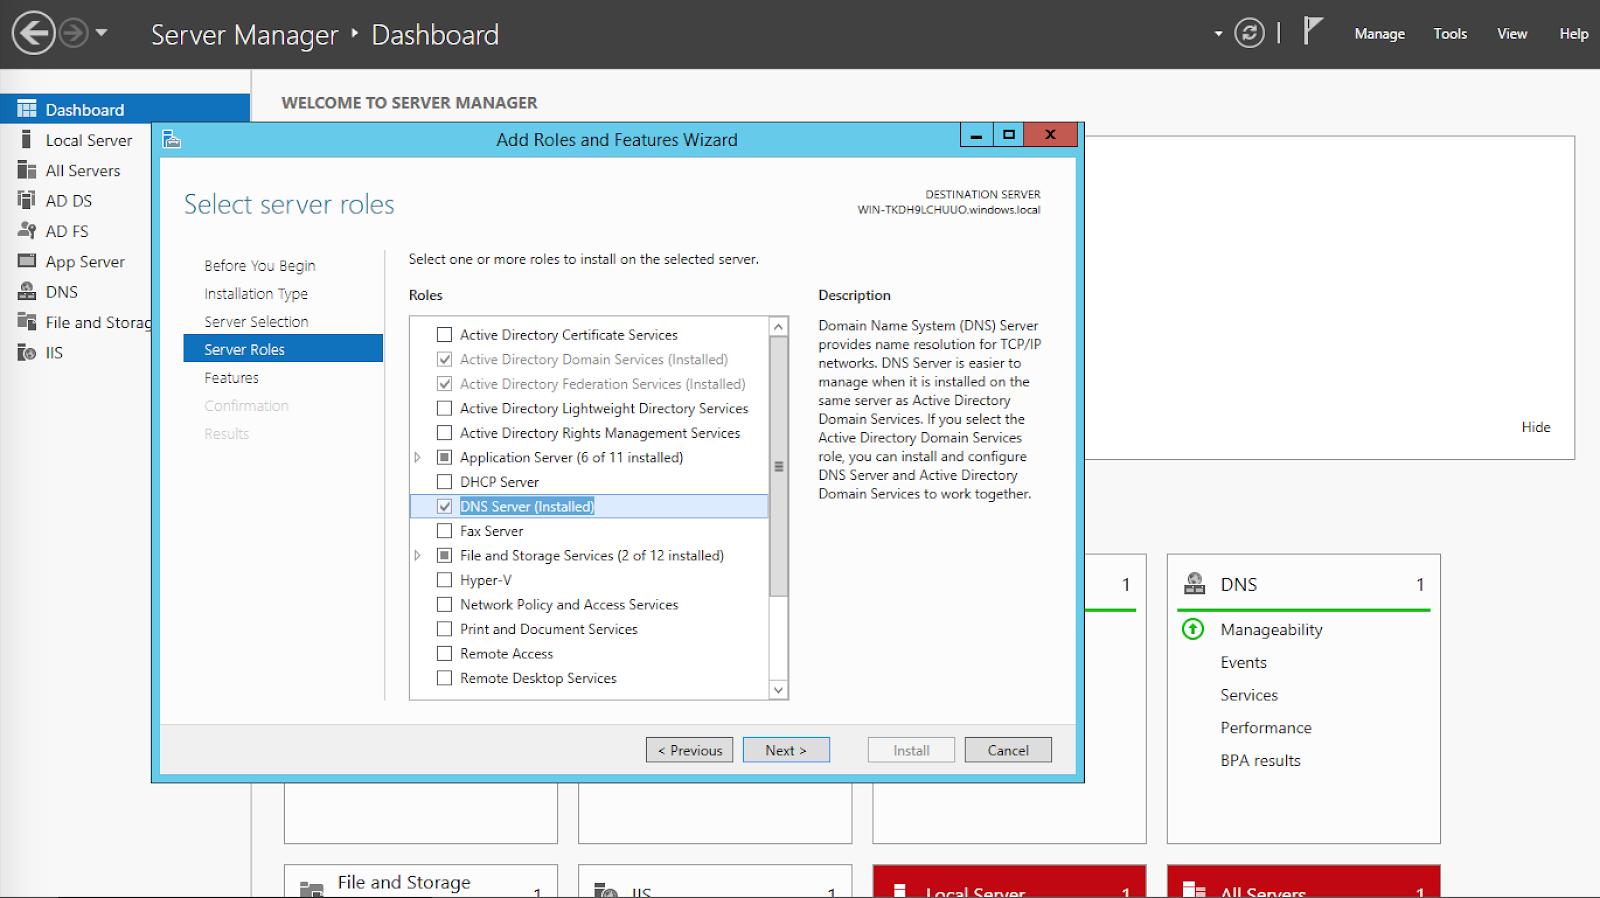Open Manageability in DNS tile

click(1271, 630)
